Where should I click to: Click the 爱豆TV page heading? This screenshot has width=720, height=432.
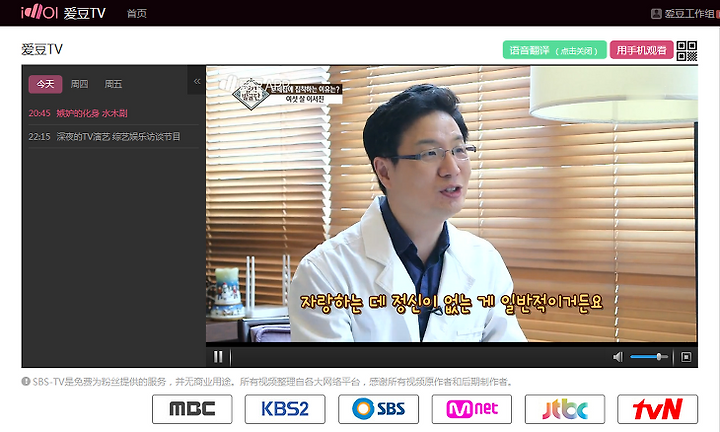pos(42,49)
